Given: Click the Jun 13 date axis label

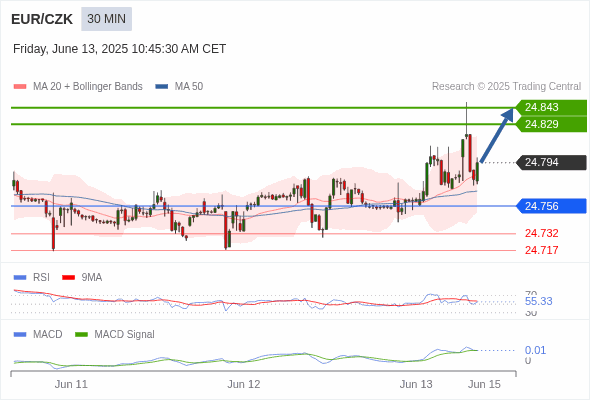Looking at the screenshot, I should point(416,384).
